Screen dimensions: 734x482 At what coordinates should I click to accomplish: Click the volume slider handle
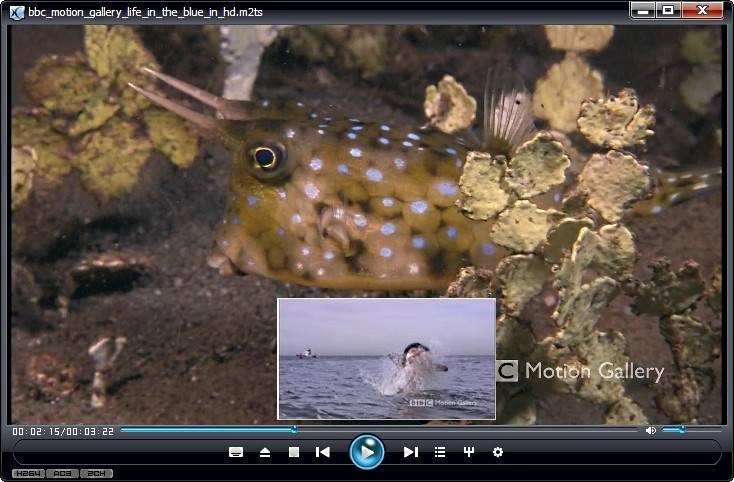(x=682, y=429)
